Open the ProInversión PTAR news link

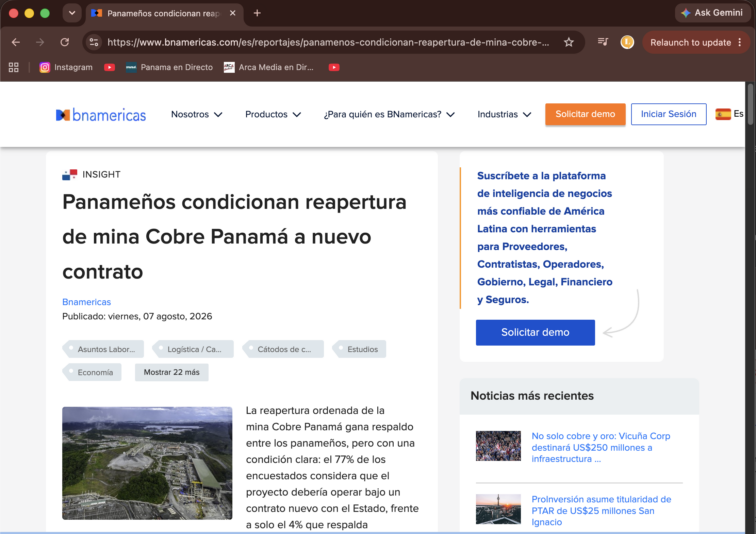(601, 511)
